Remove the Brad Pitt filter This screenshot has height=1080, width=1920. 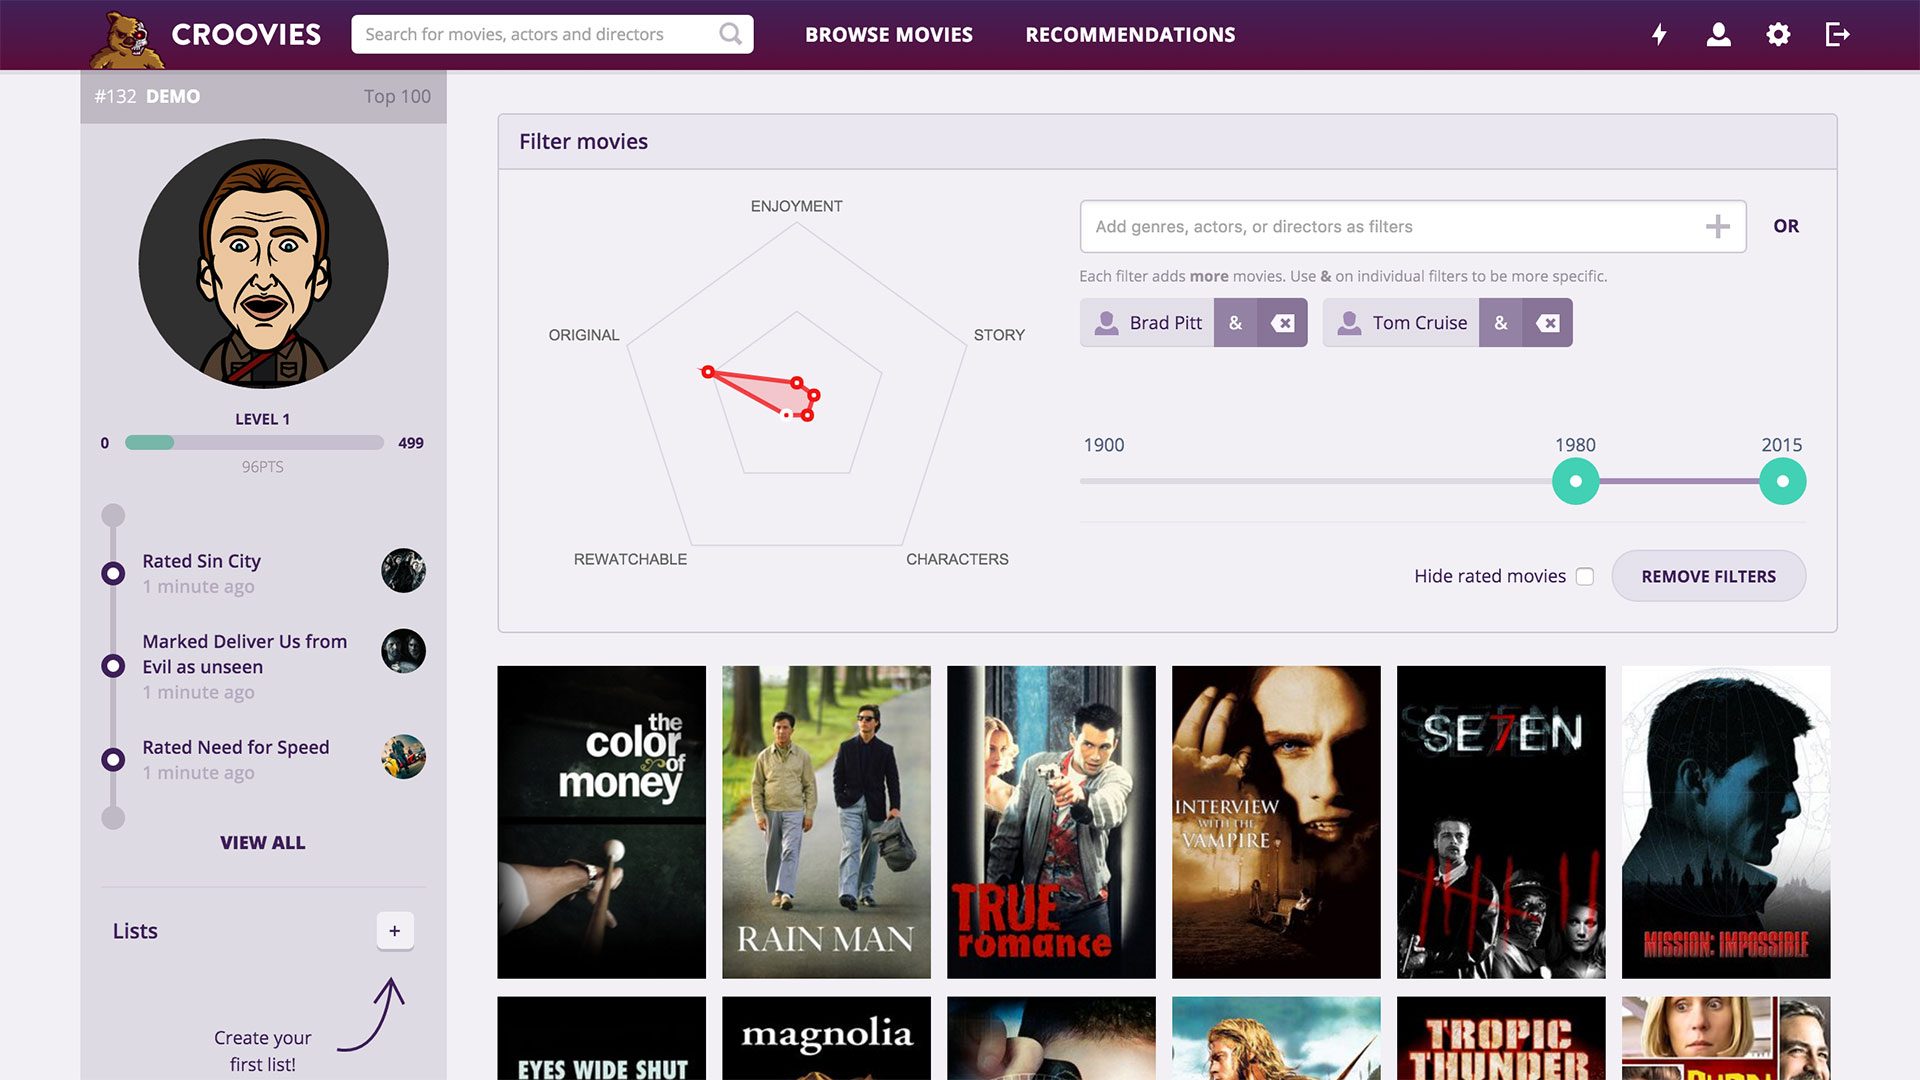click(x=1282, y=323)
